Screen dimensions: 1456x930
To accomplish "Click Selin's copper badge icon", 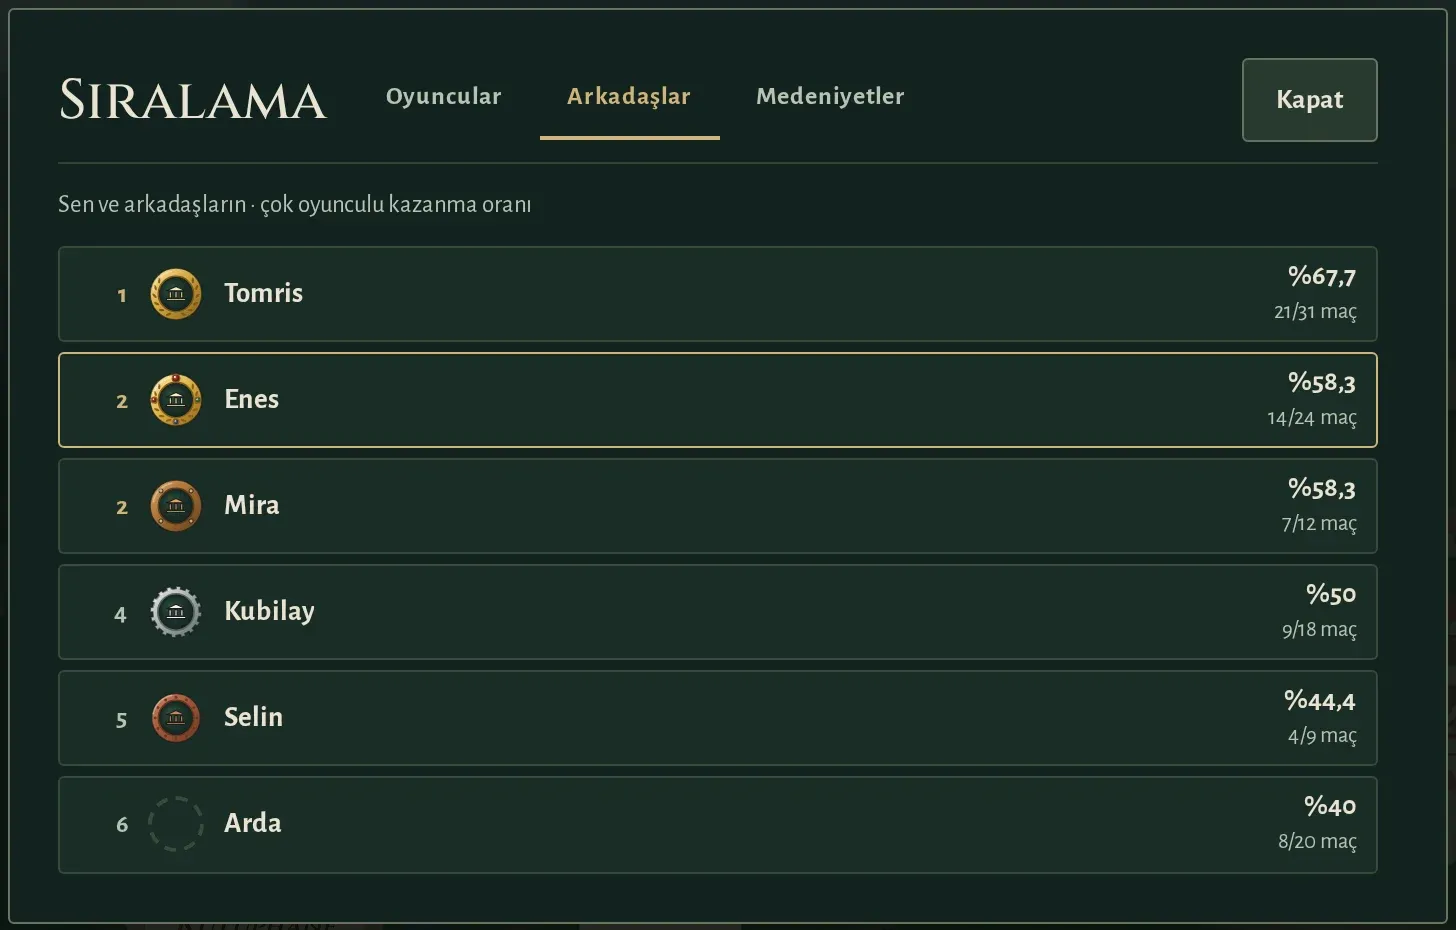I will point(176,718).
